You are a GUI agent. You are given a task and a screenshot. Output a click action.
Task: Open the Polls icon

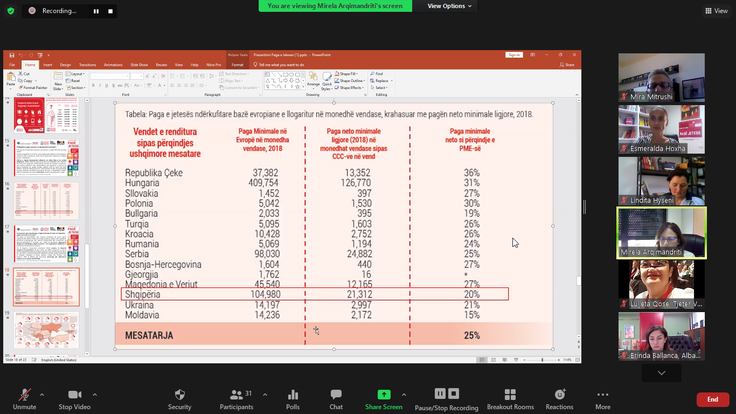292,395
